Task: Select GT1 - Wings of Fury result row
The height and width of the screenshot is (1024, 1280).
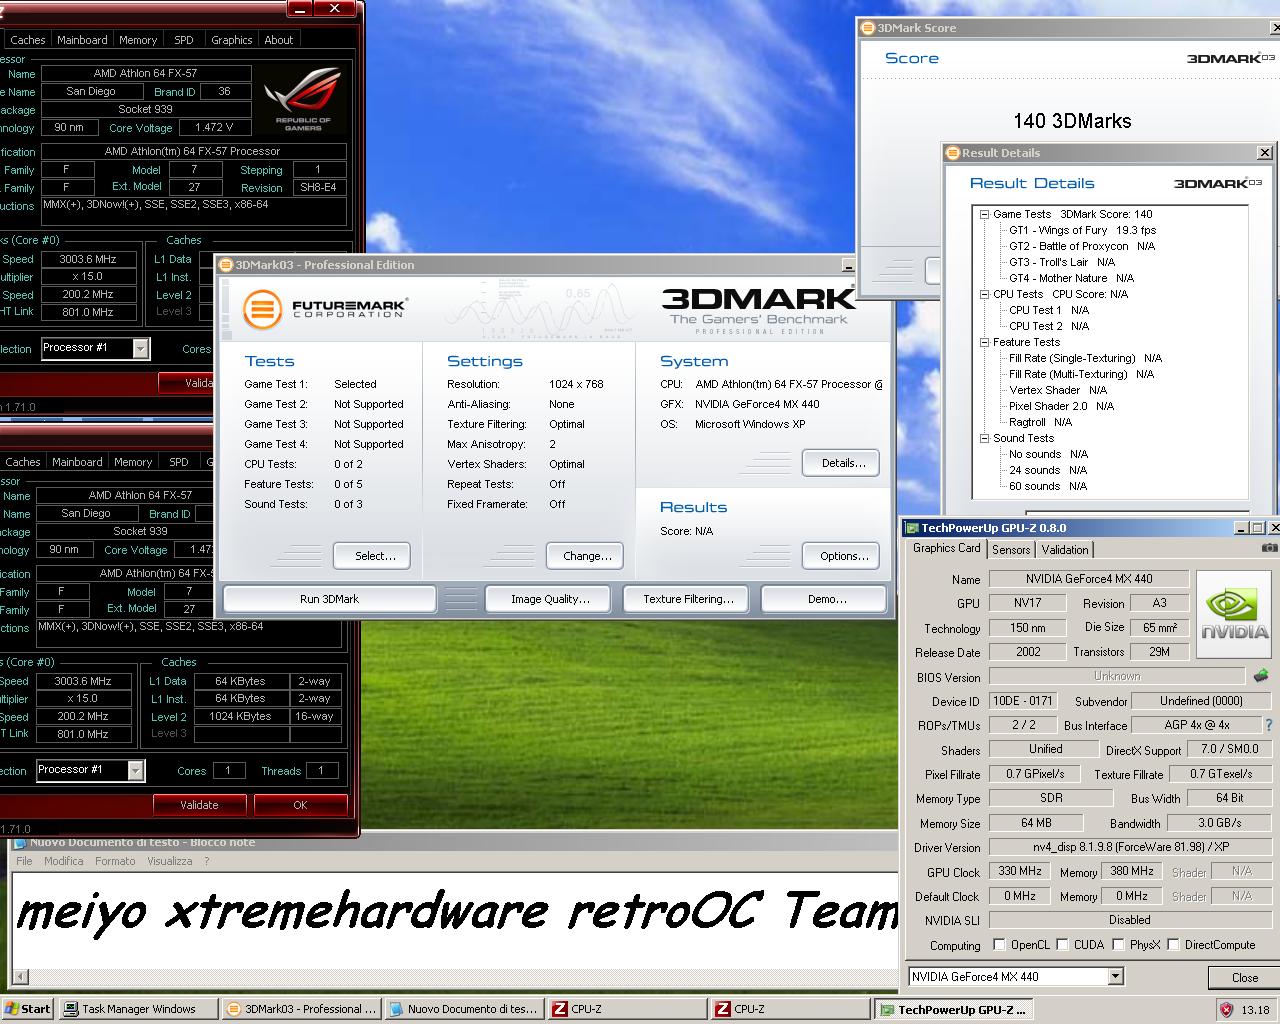Action: pos(1082,230)
